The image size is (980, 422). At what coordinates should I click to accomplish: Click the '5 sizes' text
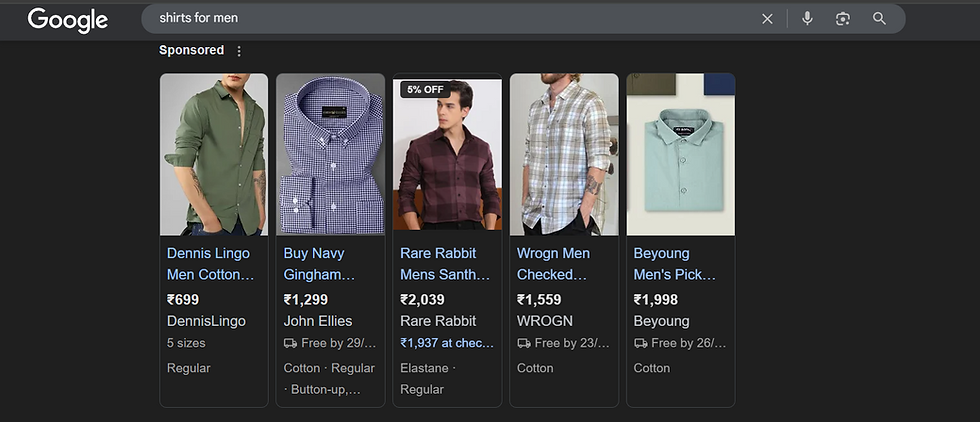pos(186,343)
